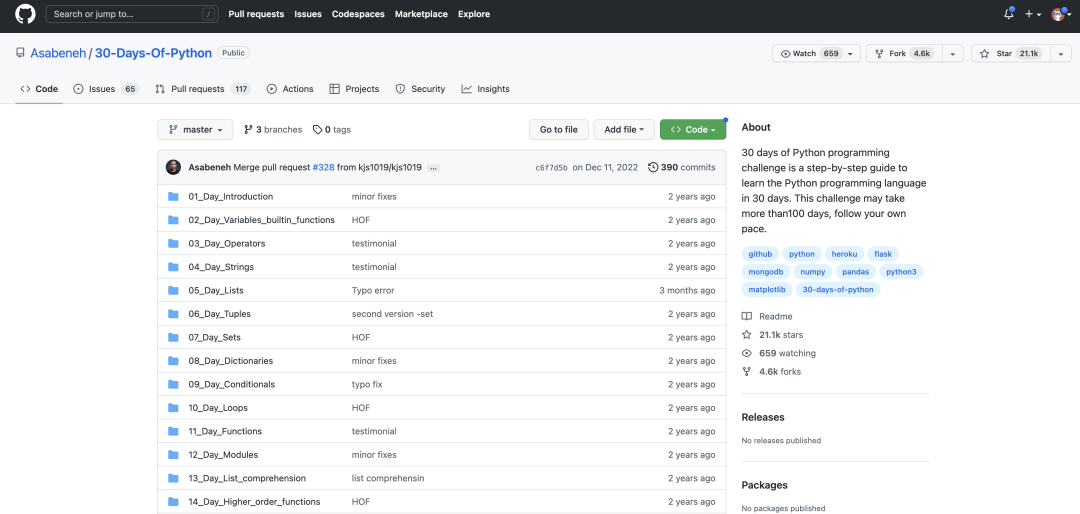The width and height of the screenshot is (1080, 514).
Task: Expand commit message ellipsis
Action: pos(433,168)
